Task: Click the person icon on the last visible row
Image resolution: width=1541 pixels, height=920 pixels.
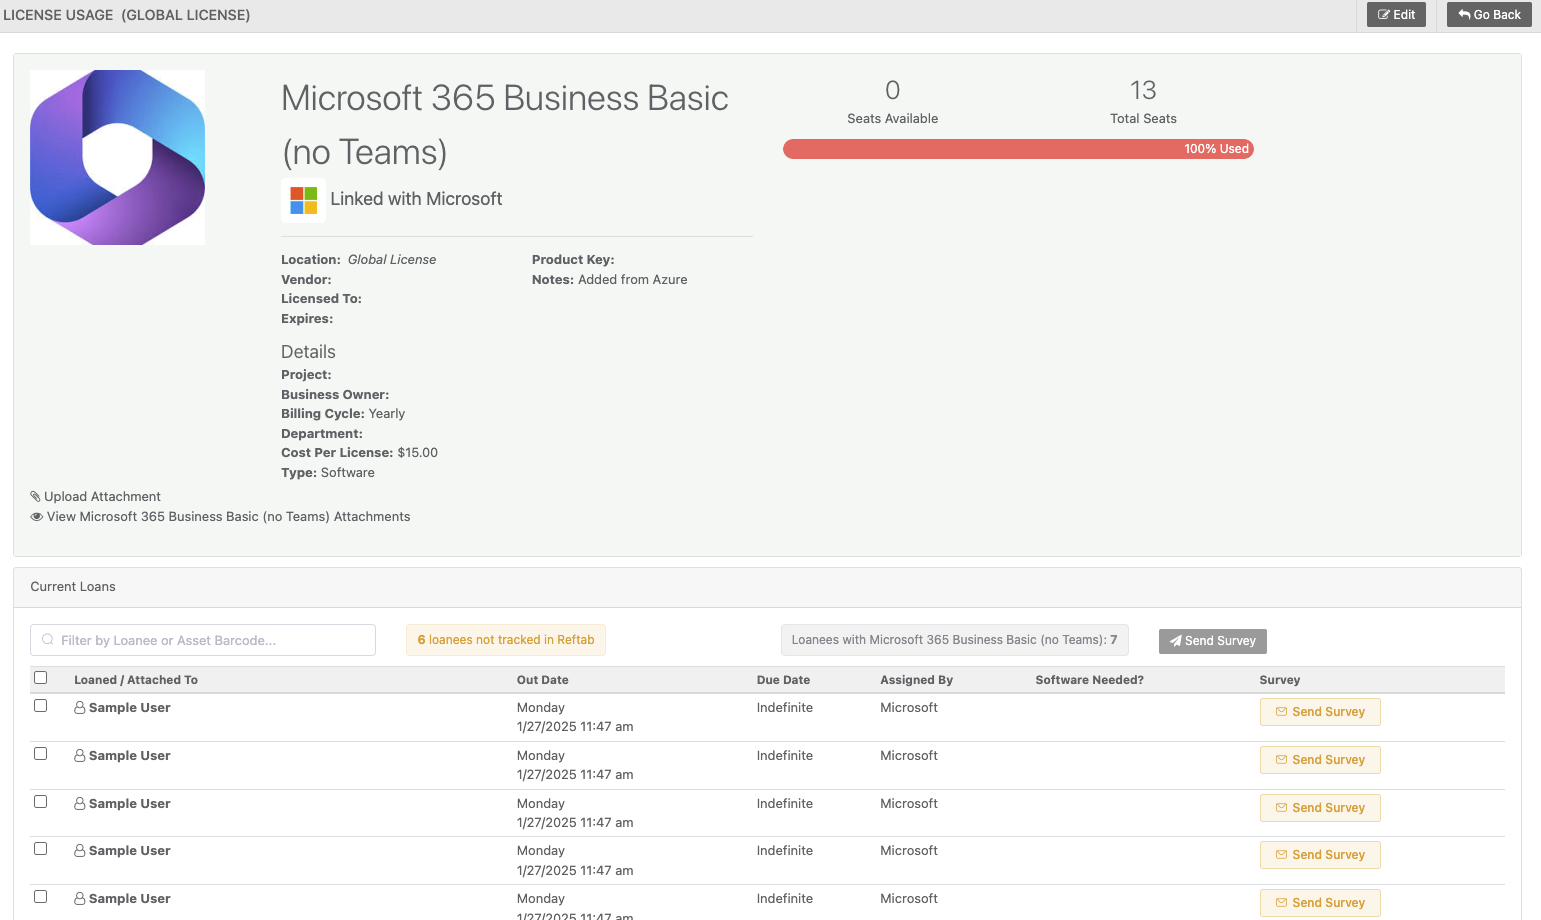Action: point(79,898)
